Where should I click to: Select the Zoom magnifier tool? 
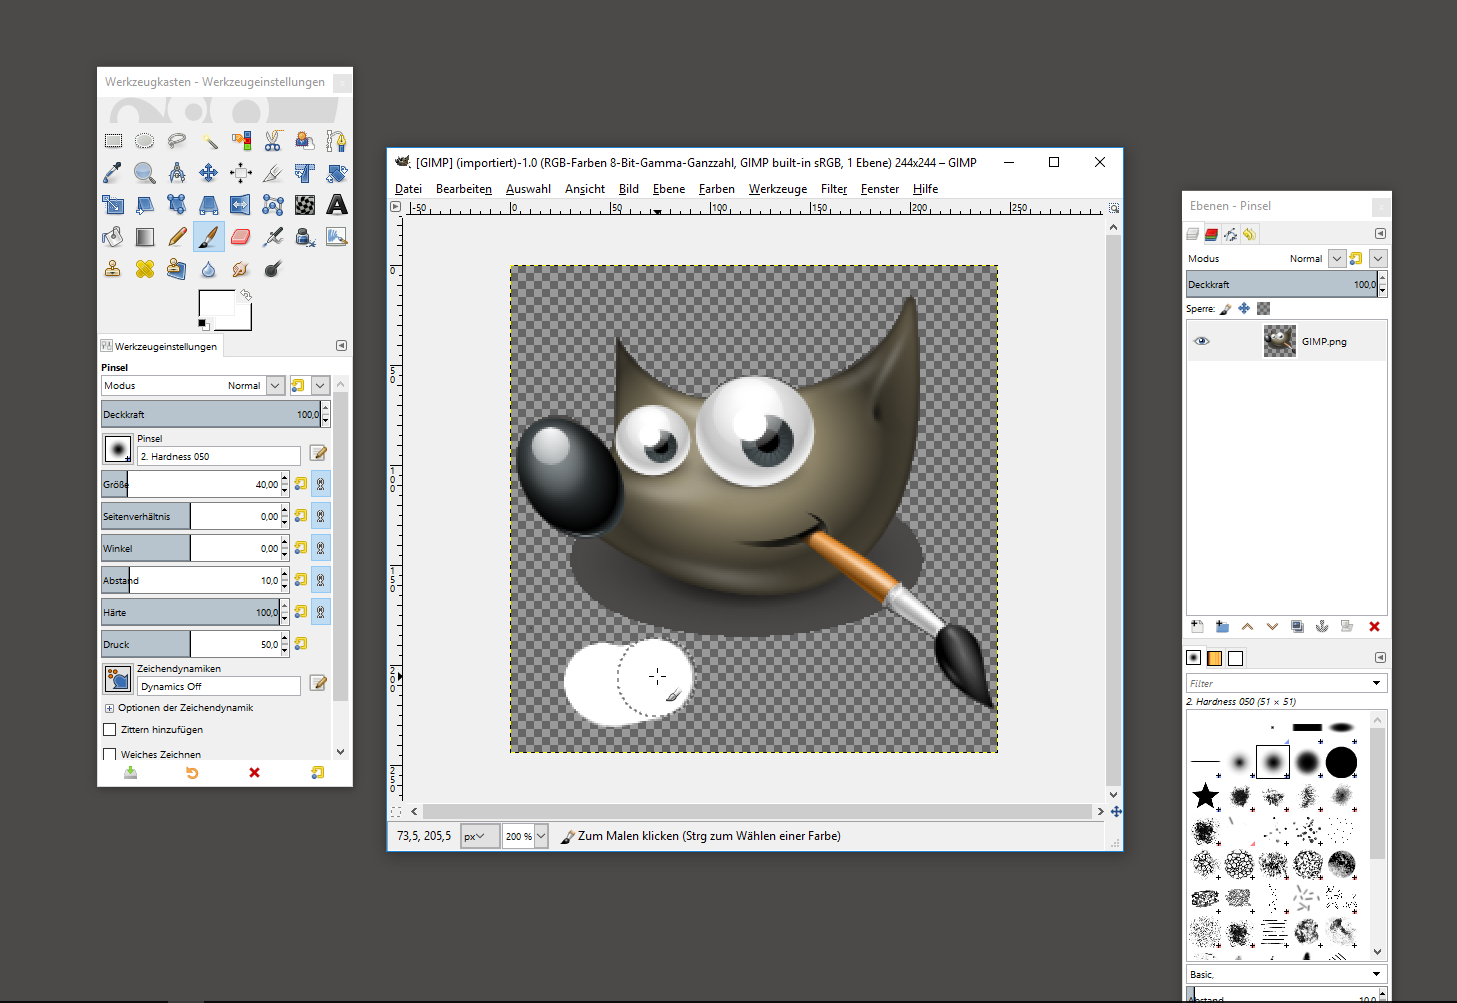pos(145,173)
